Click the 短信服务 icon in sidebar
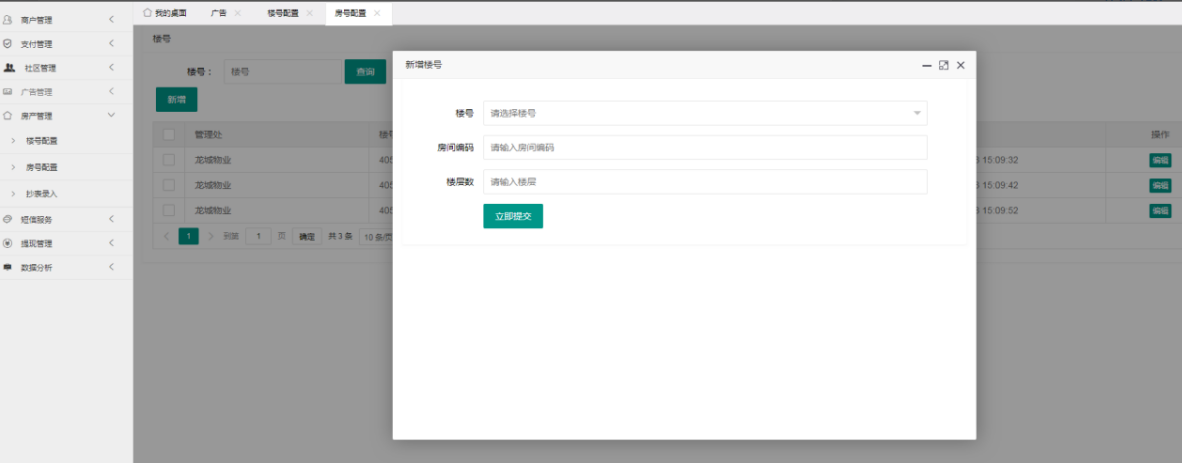 pos(8,219)
